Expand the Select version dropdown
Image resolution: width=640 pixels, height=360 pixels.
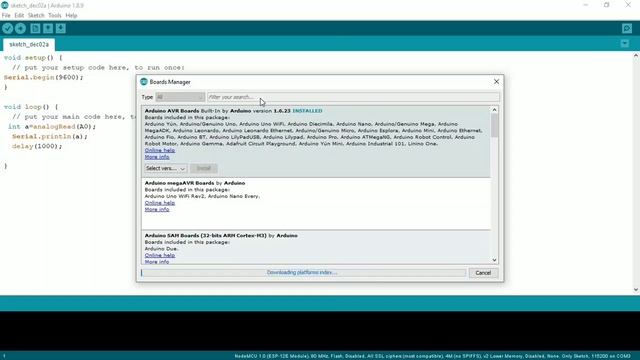point(165,168)
